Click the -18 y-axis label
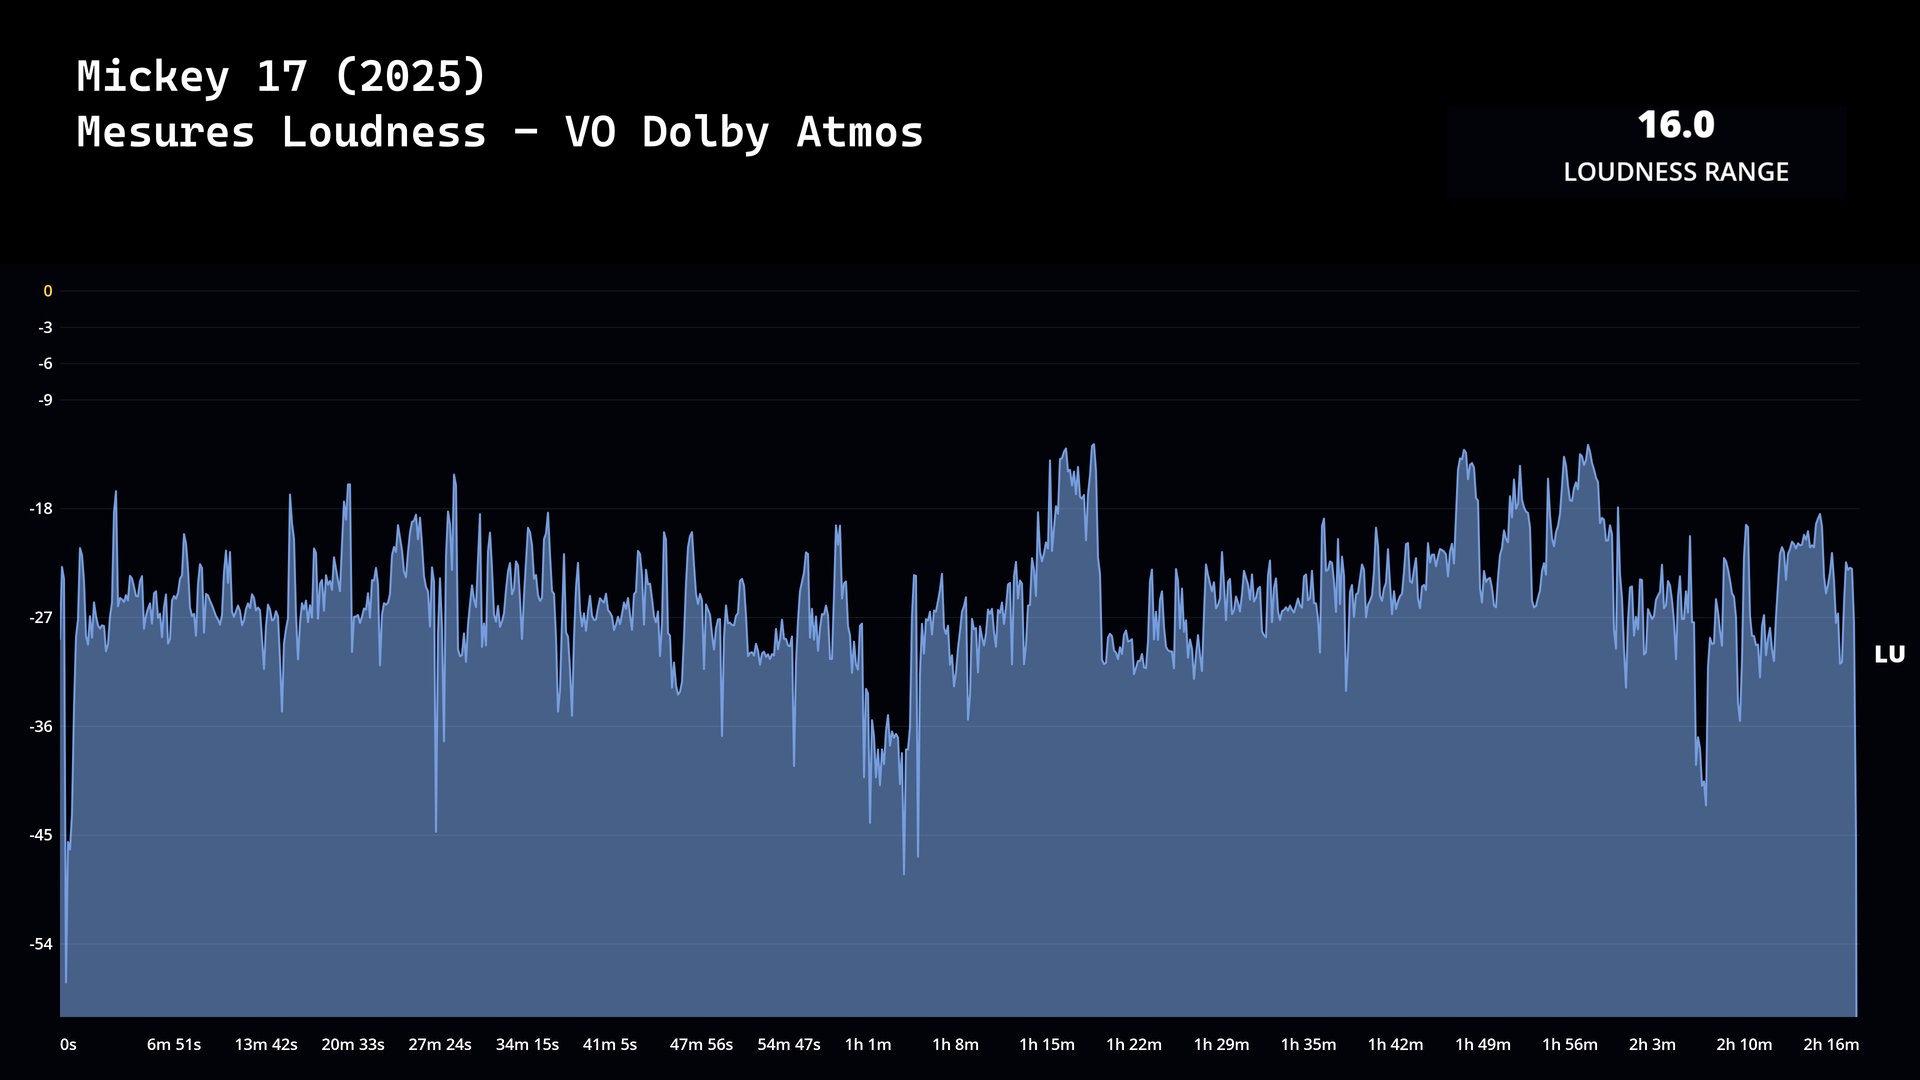Image resolution: width=1920 pixels, height=1080 pixels. (x=41, y=509)
